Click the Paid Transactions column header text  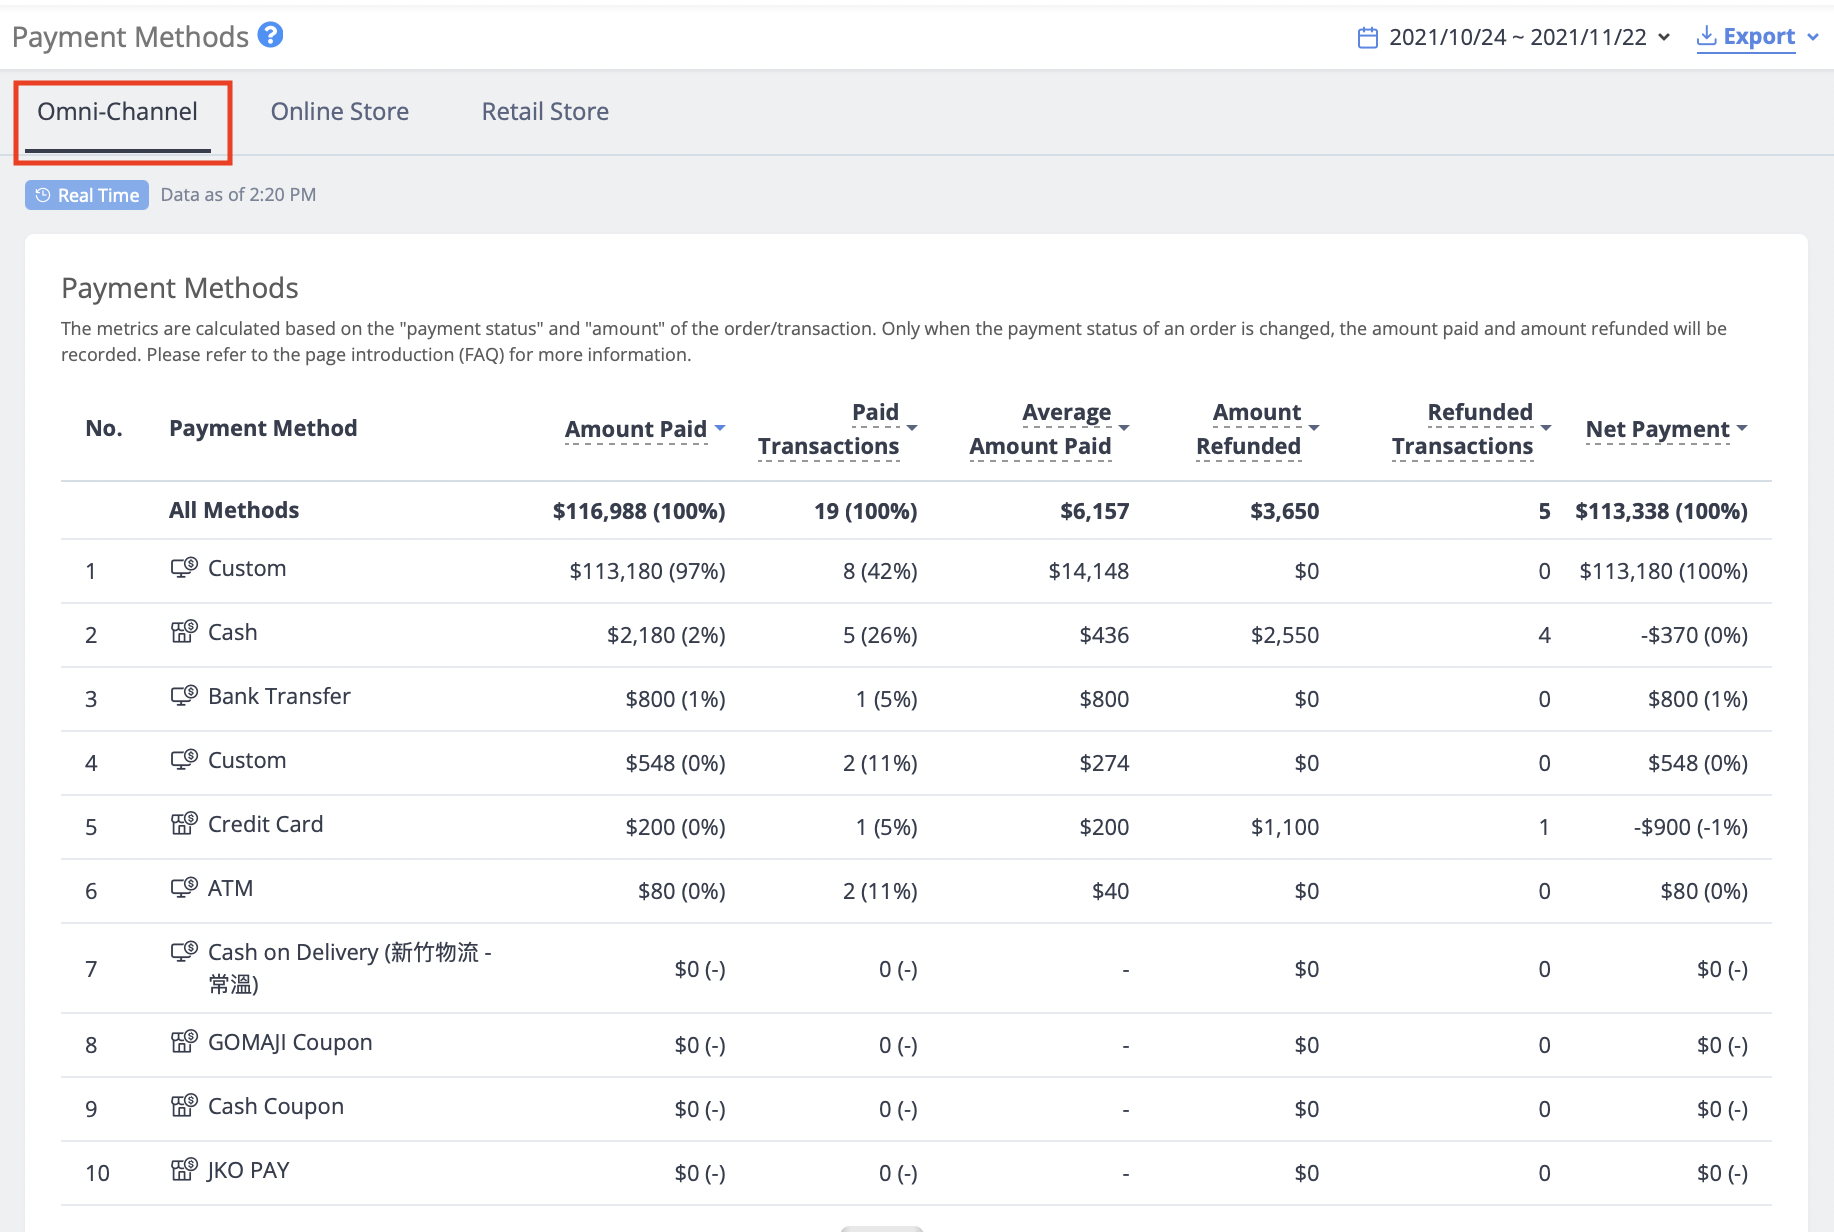[x=829, y=429]
